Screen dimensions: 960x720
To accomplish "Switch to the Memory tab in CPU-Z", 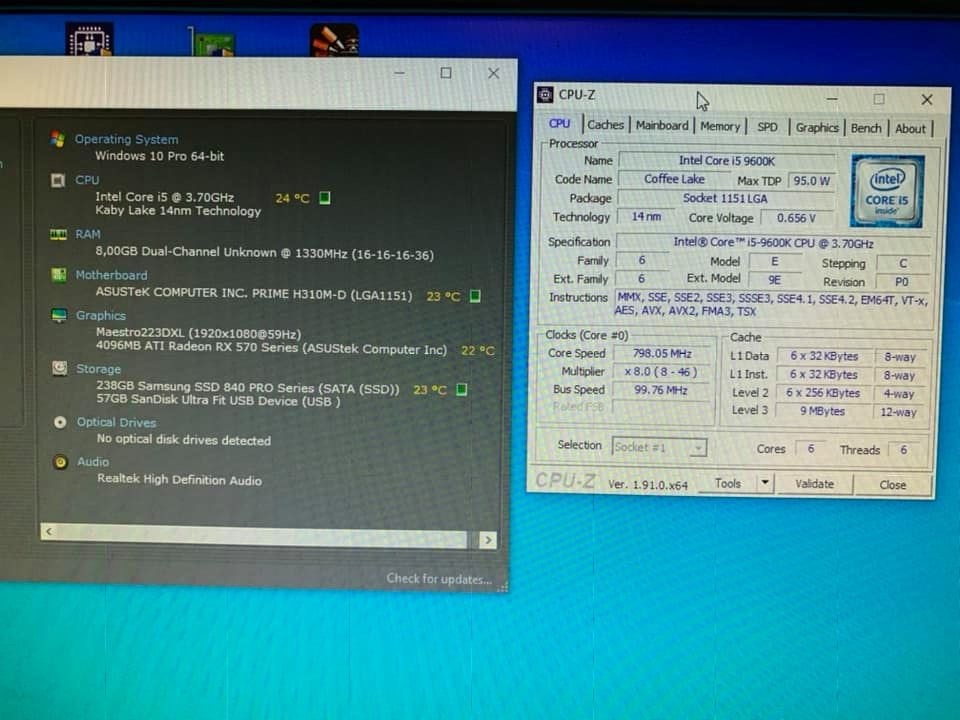I will [720, 126].
